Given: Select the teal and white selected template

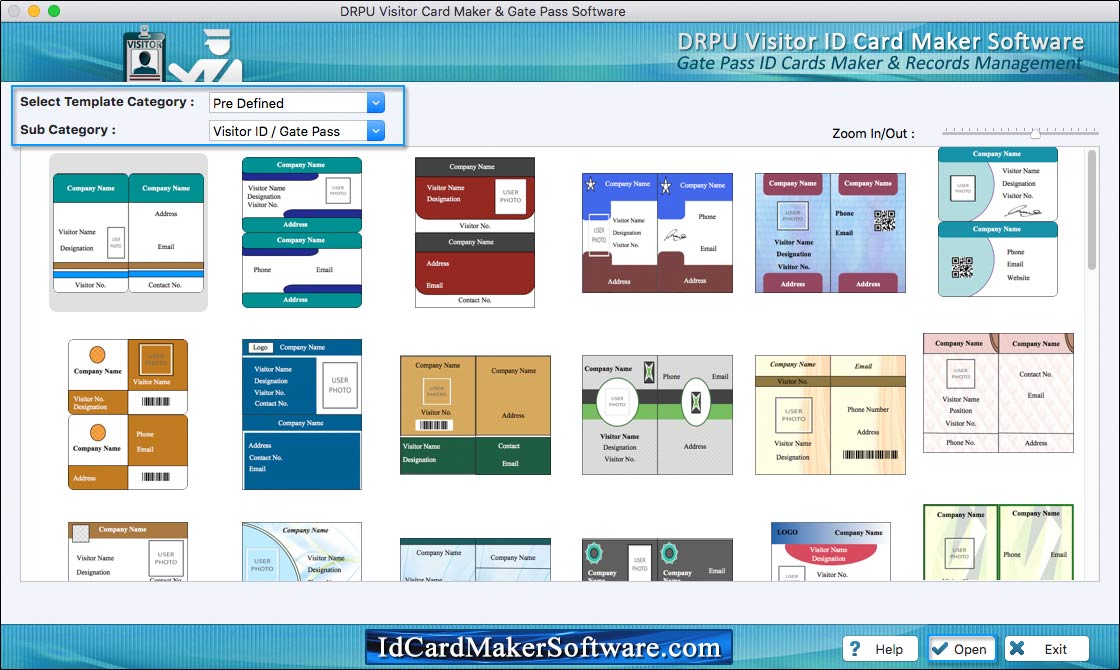Looking at the screenshot, I should coord(129,233).
